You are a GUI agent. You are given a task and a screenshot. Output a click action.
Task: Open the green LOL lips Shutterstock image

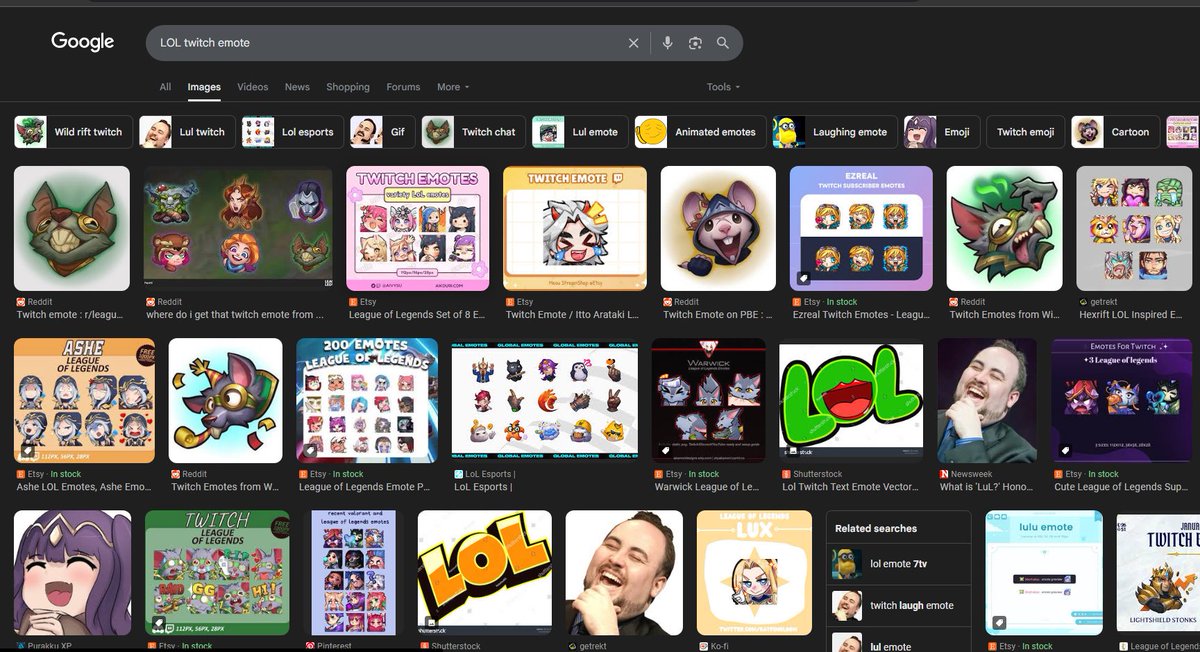(851, 400)
